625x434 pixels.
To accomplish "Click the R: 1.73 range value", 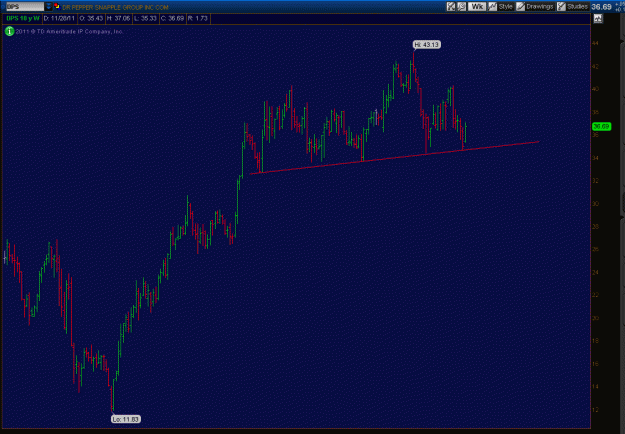I will coord(198,18).
